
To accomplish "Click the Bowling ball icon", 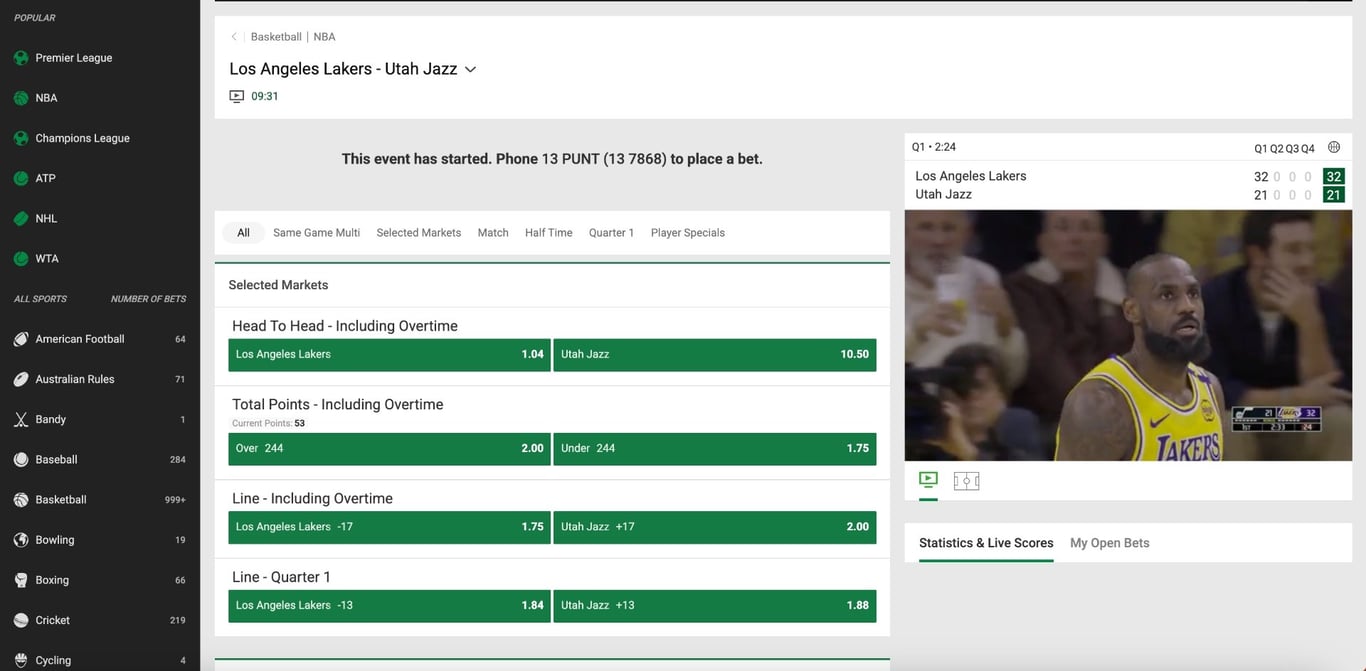I will [20, 539].
